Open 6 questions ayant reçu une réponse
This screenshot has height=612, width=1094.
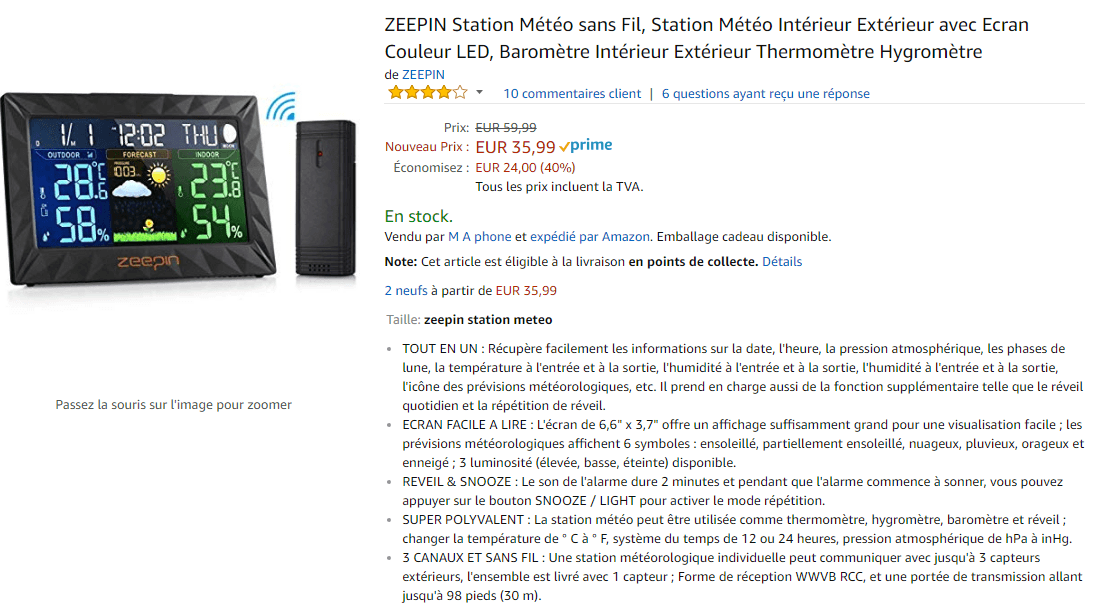click(765, 94)
